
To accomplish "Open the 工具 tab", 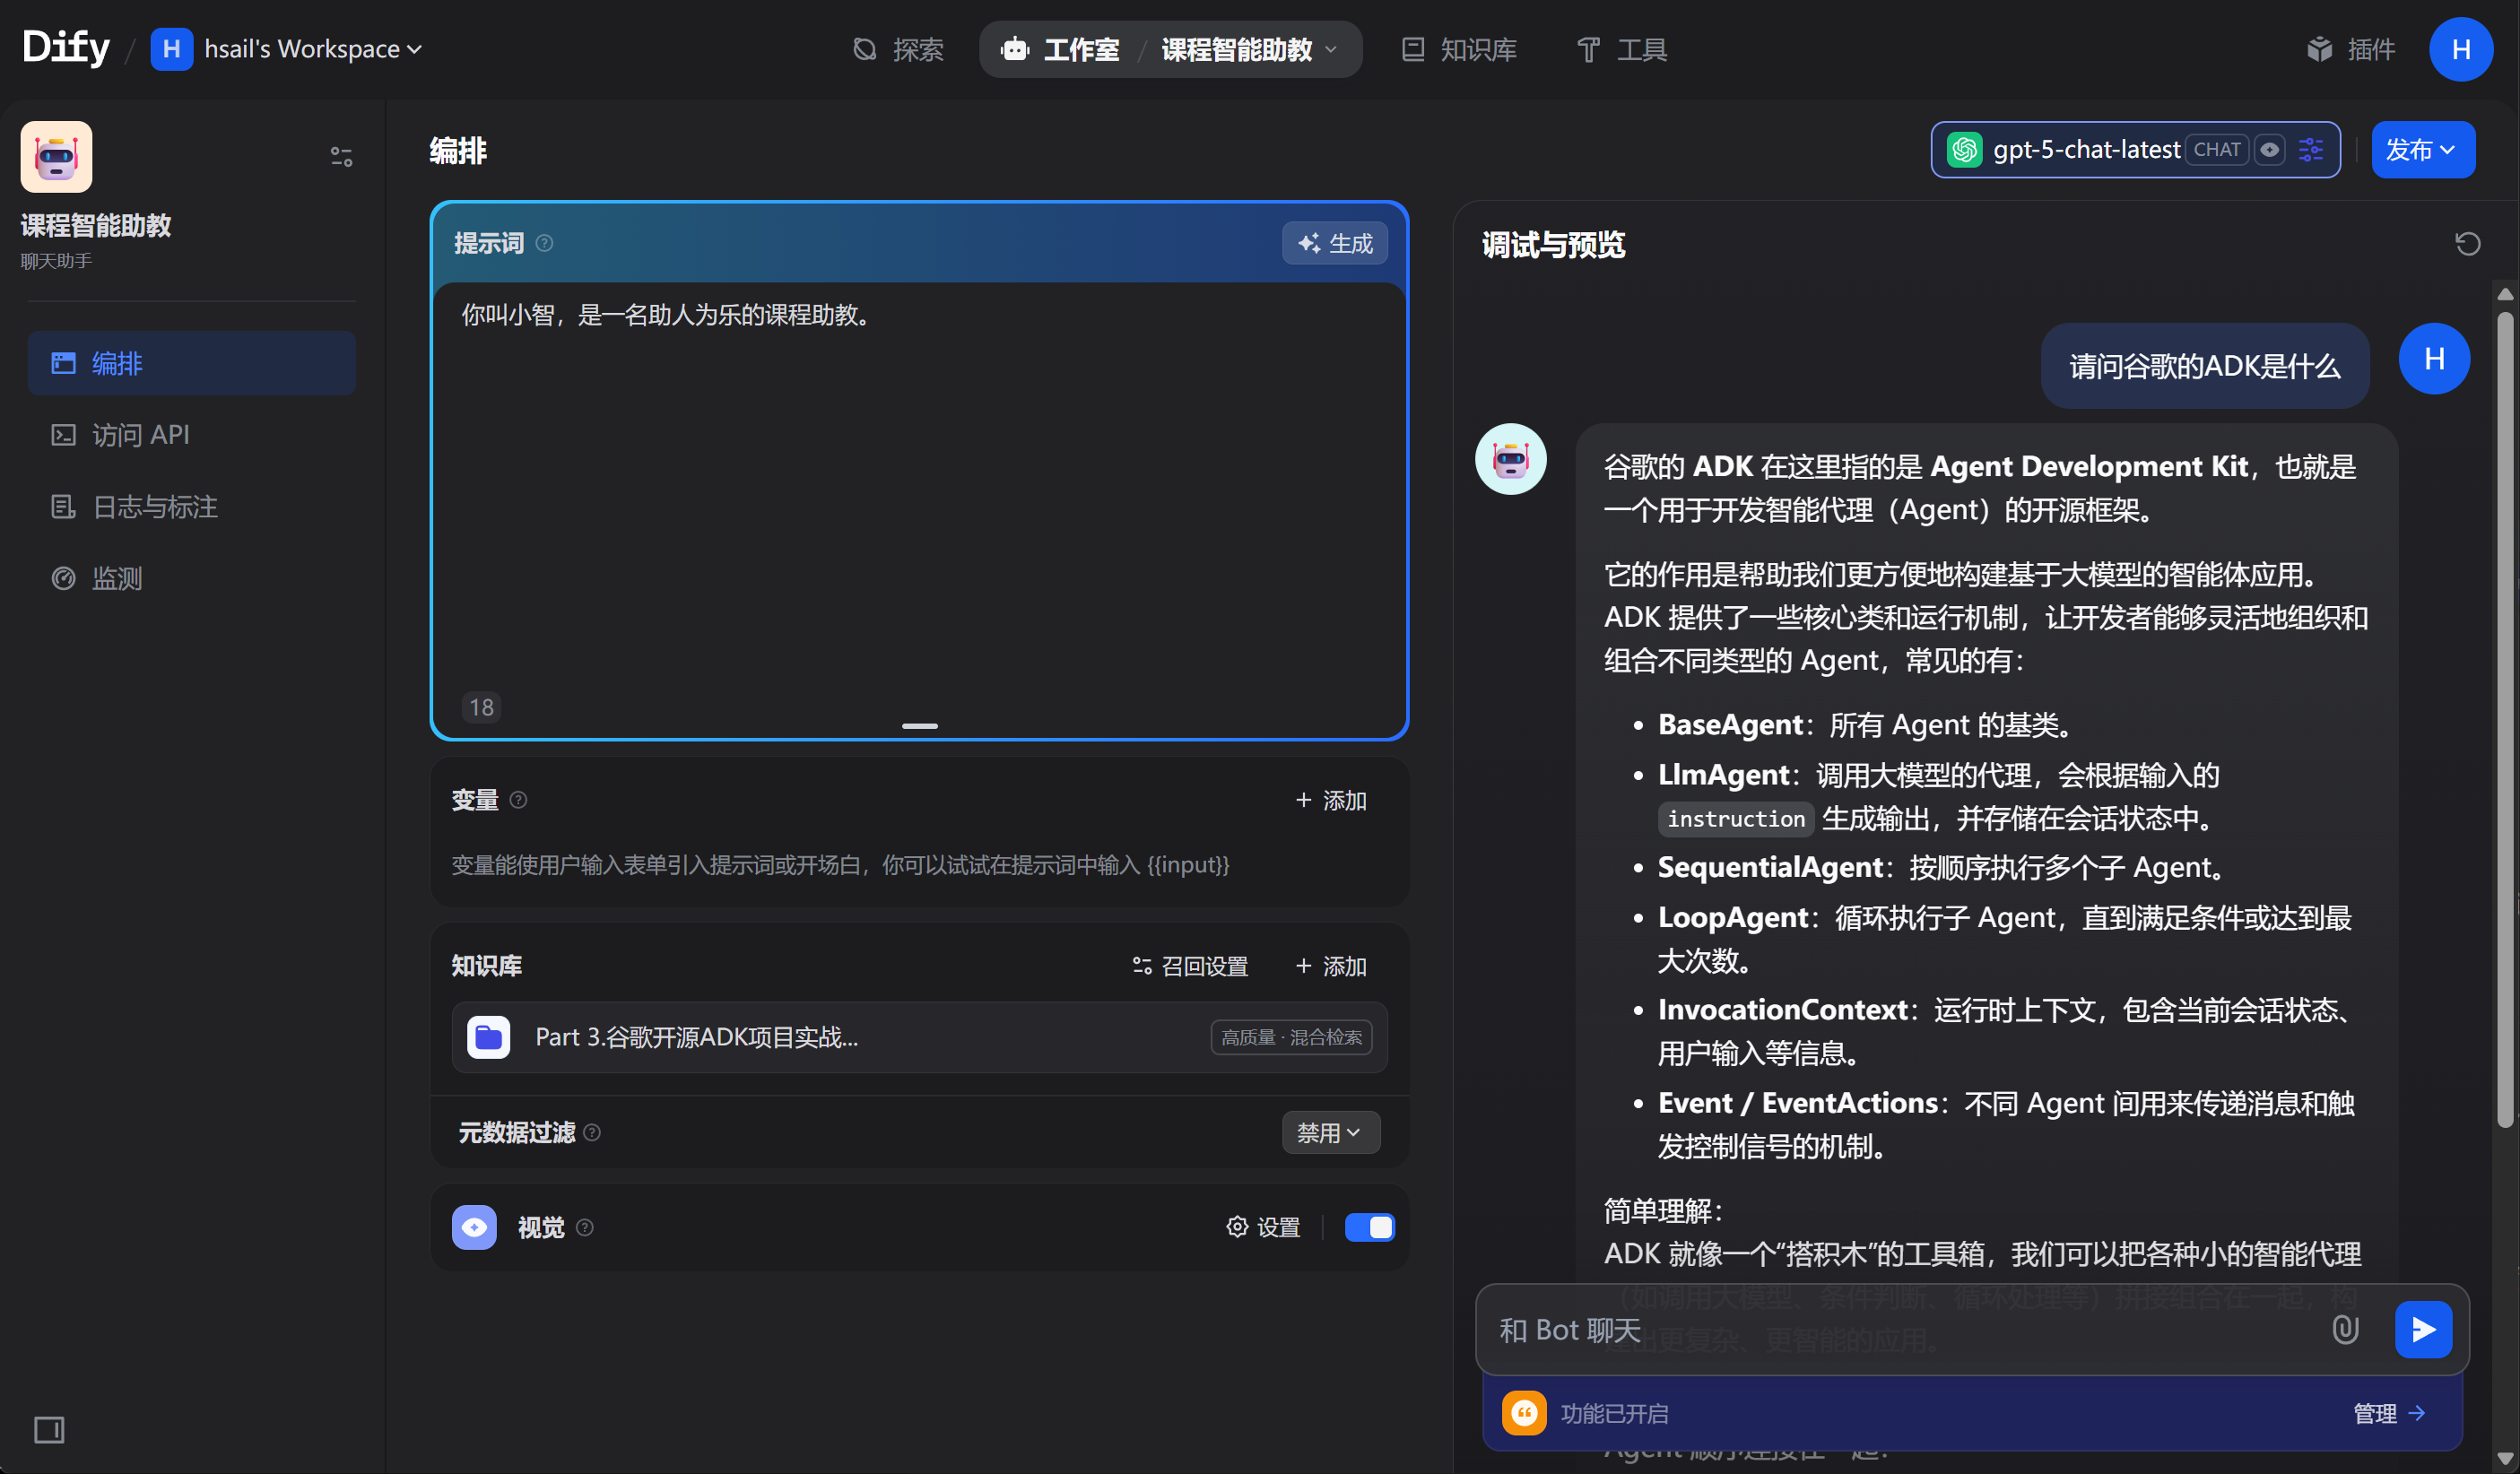I will coord(1622,49).
